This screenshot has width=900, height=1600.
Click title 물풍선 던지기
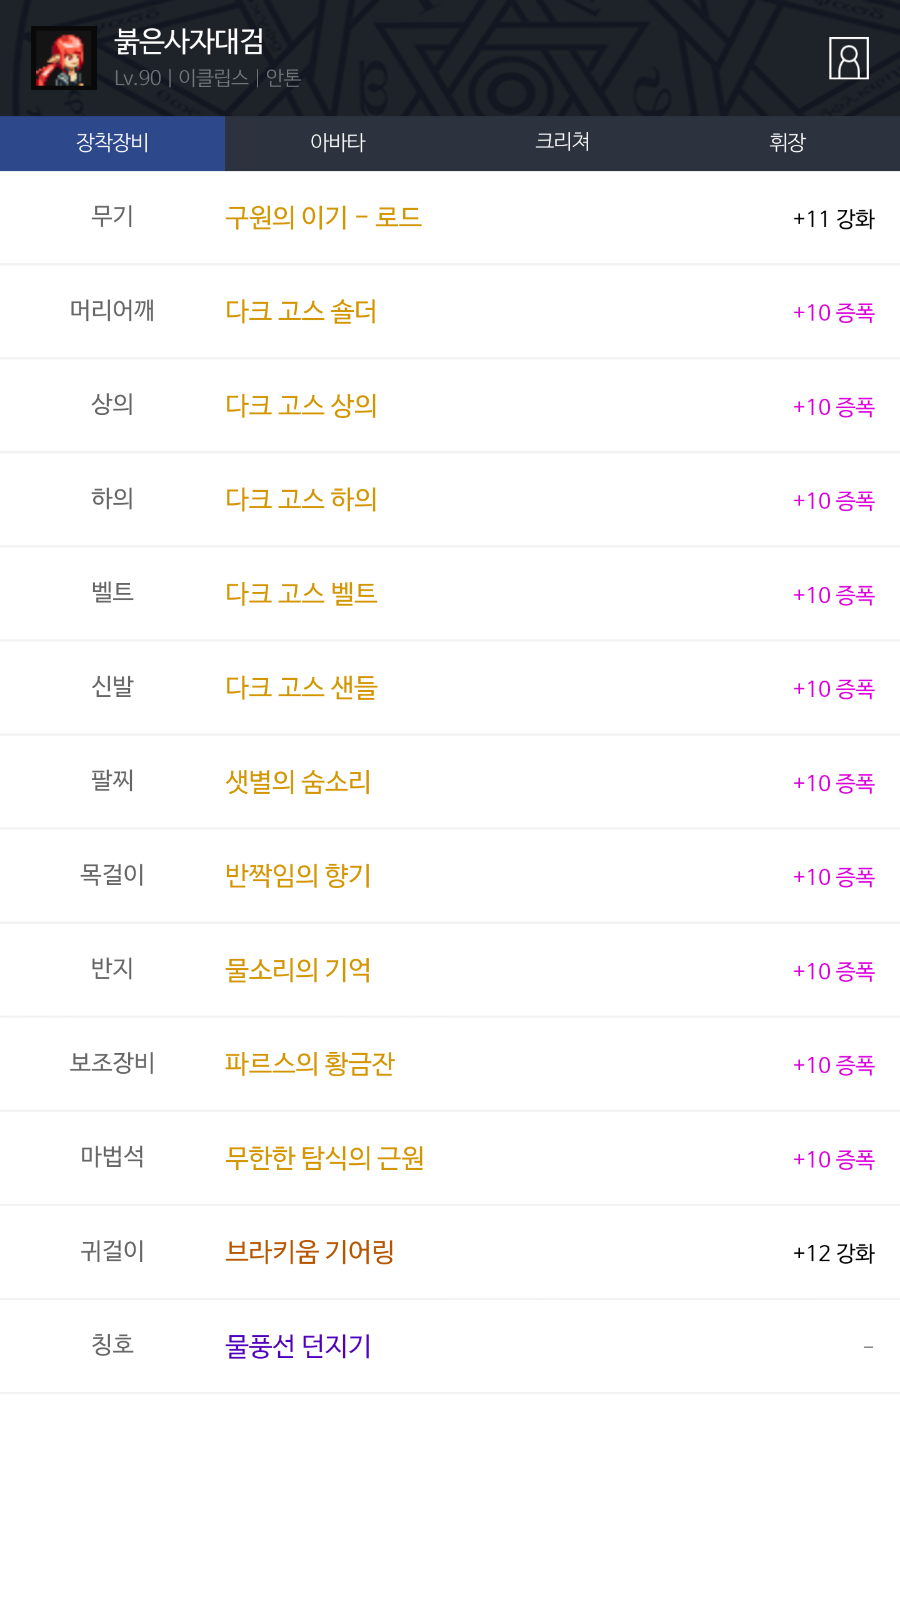298,1346
